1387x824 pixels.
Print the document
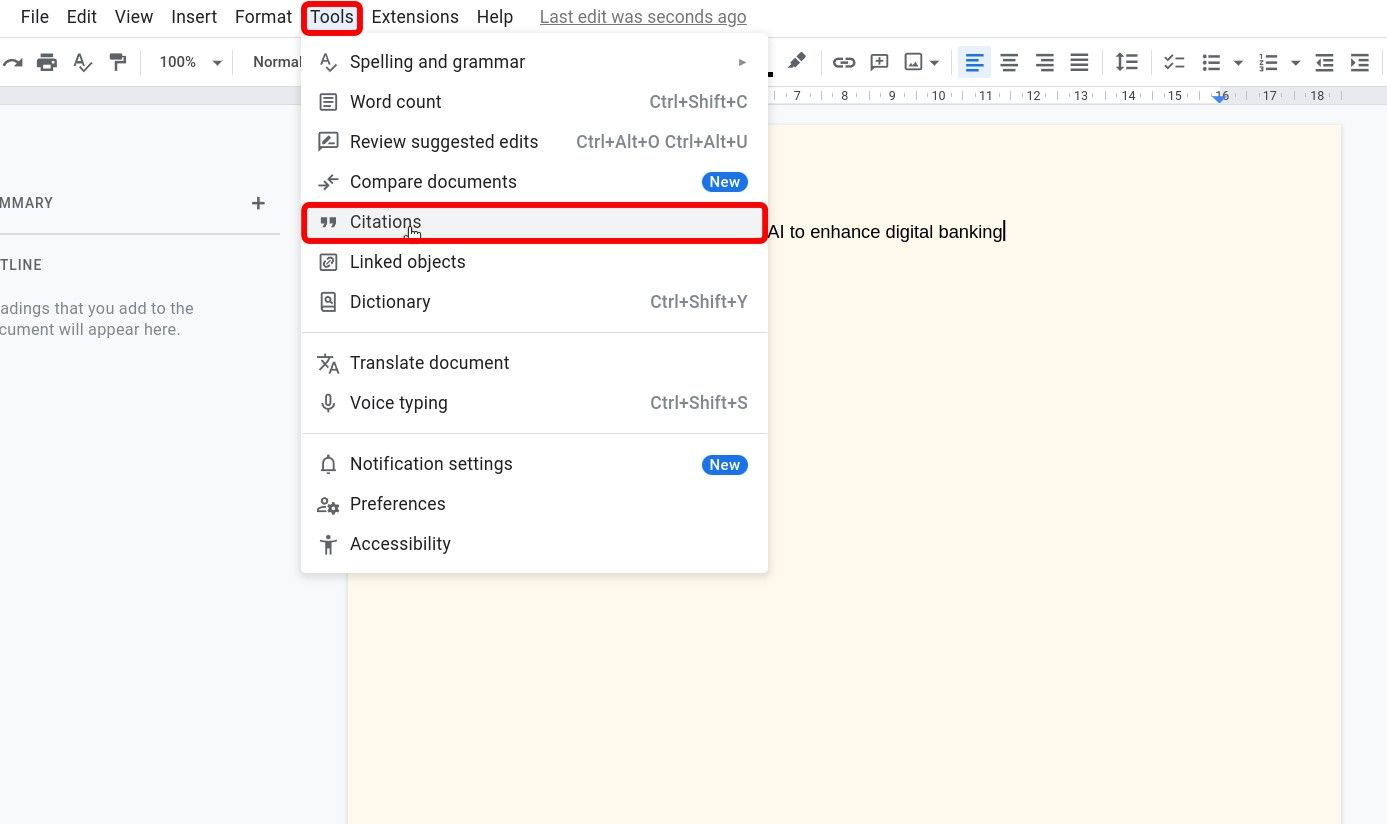click(x=47, y=61)
